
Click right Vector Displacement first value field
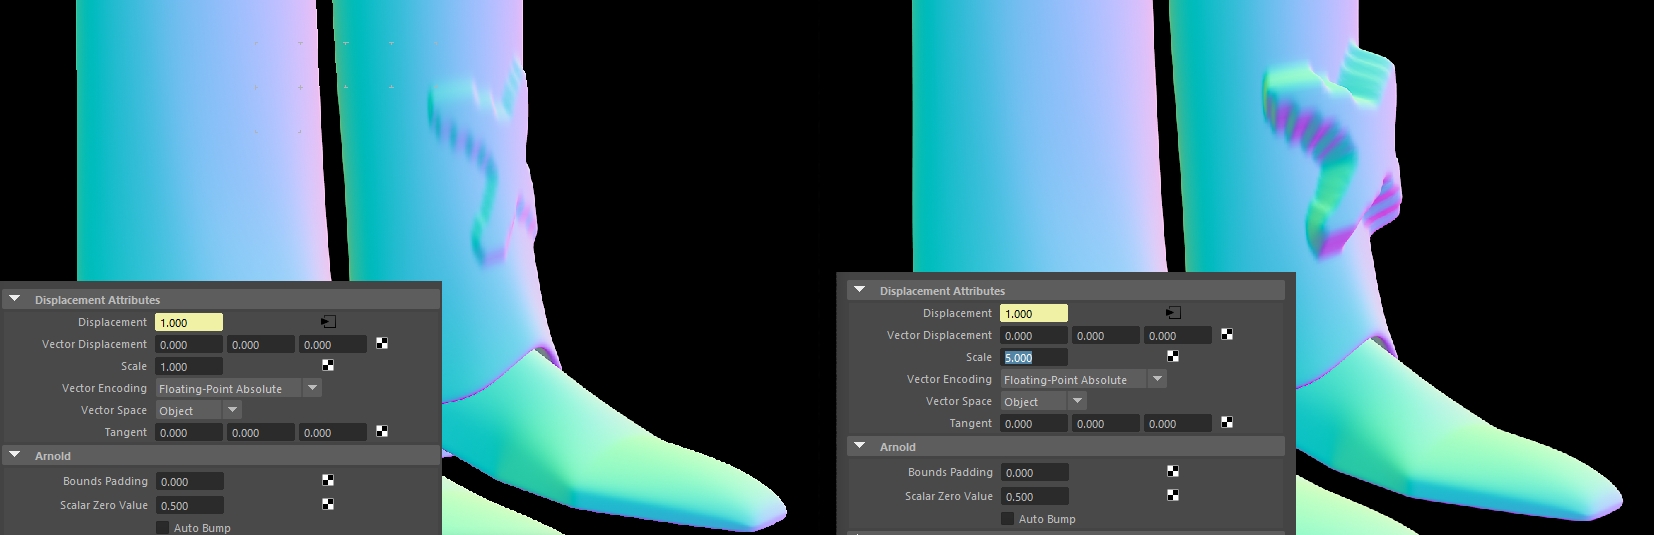click(x=1034, y=335)
